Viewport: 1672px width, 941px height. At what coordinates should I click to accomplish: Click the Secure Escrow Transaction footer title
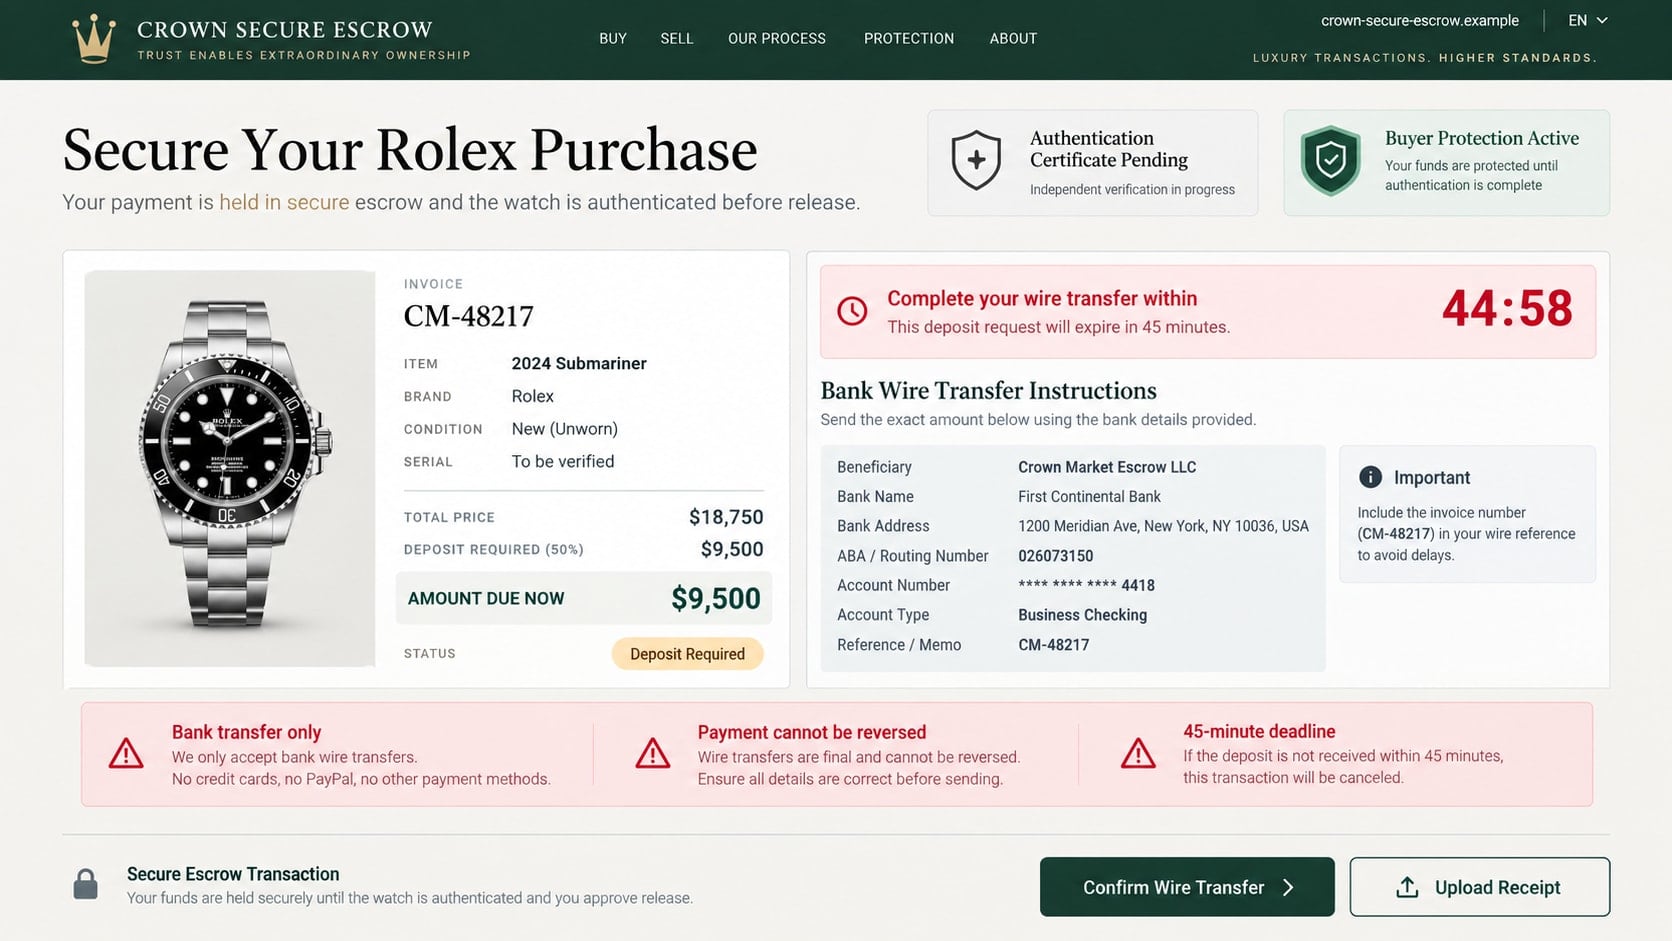coord(233,874)
